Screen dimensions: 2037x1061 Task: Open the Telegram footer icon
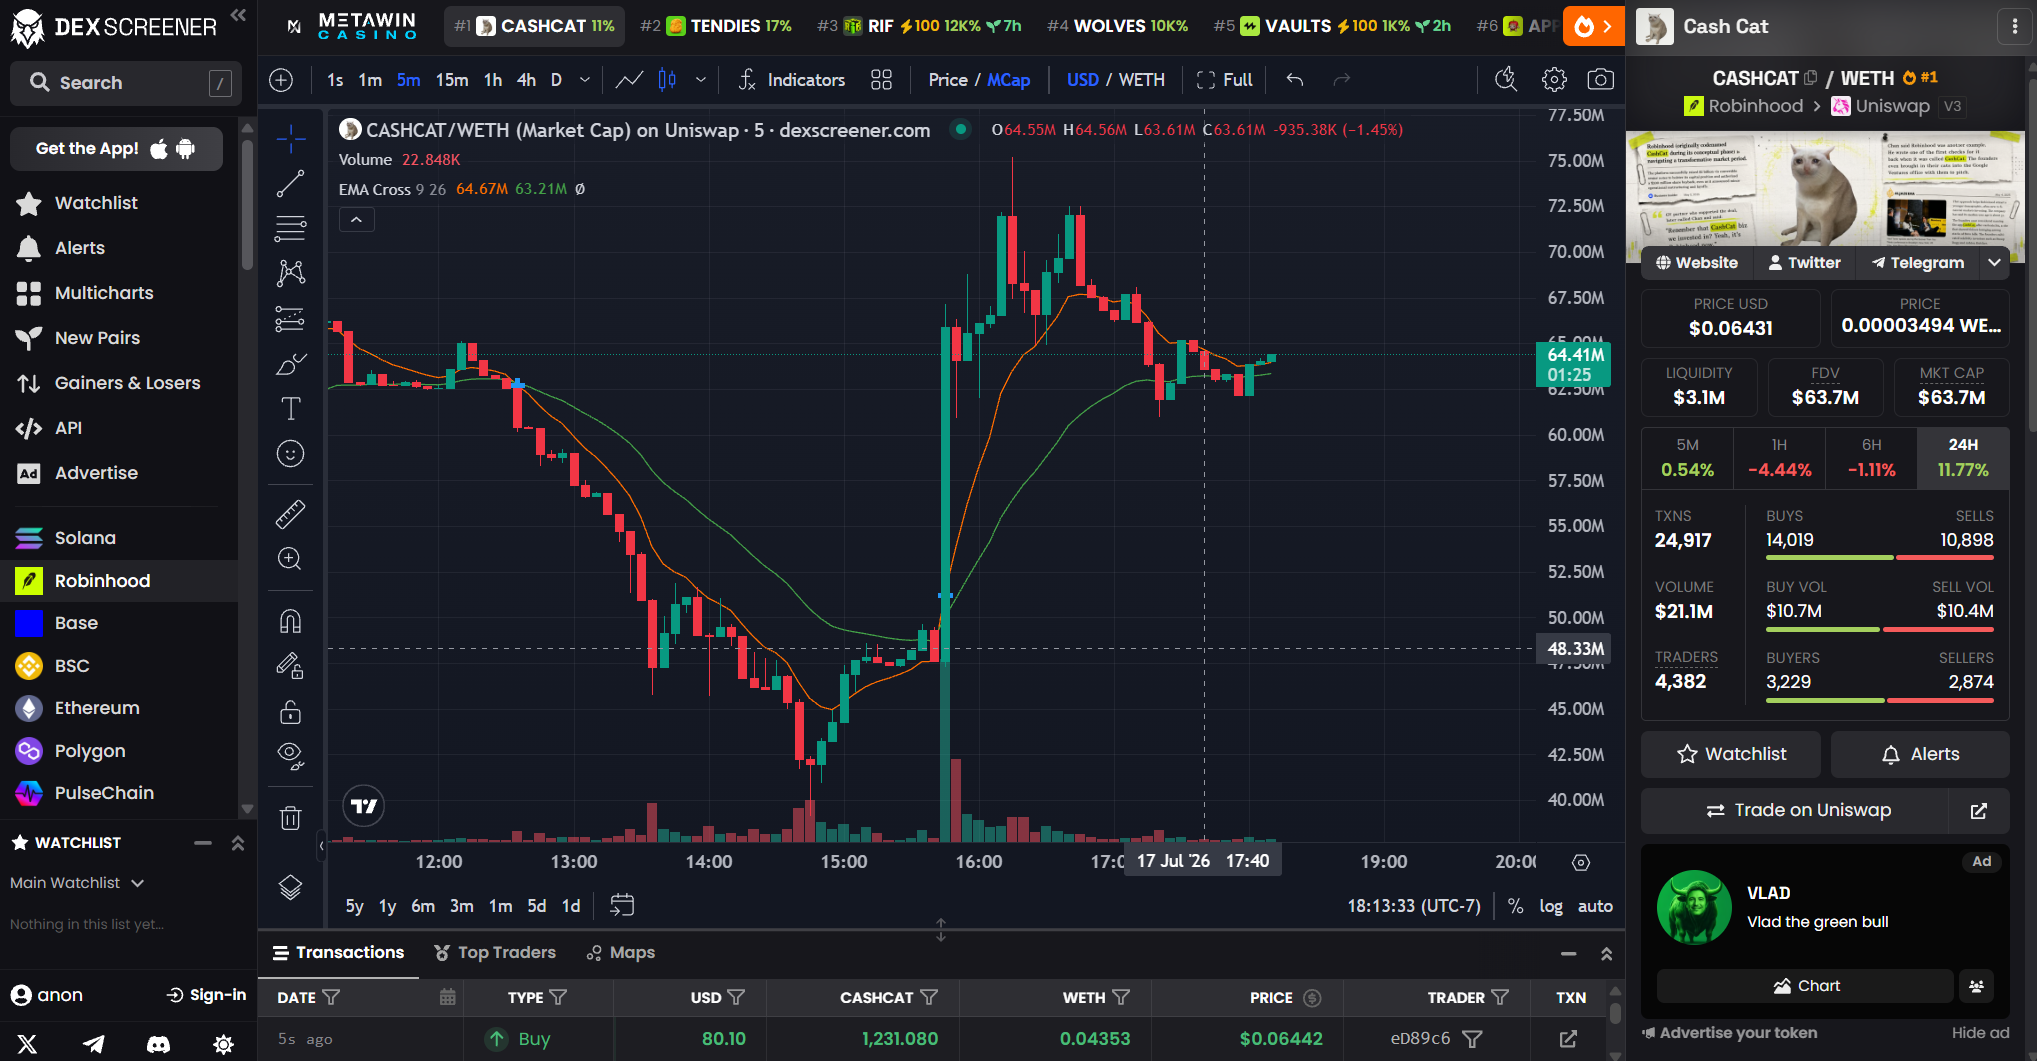pyautogui.click(x=93, y=1044)
